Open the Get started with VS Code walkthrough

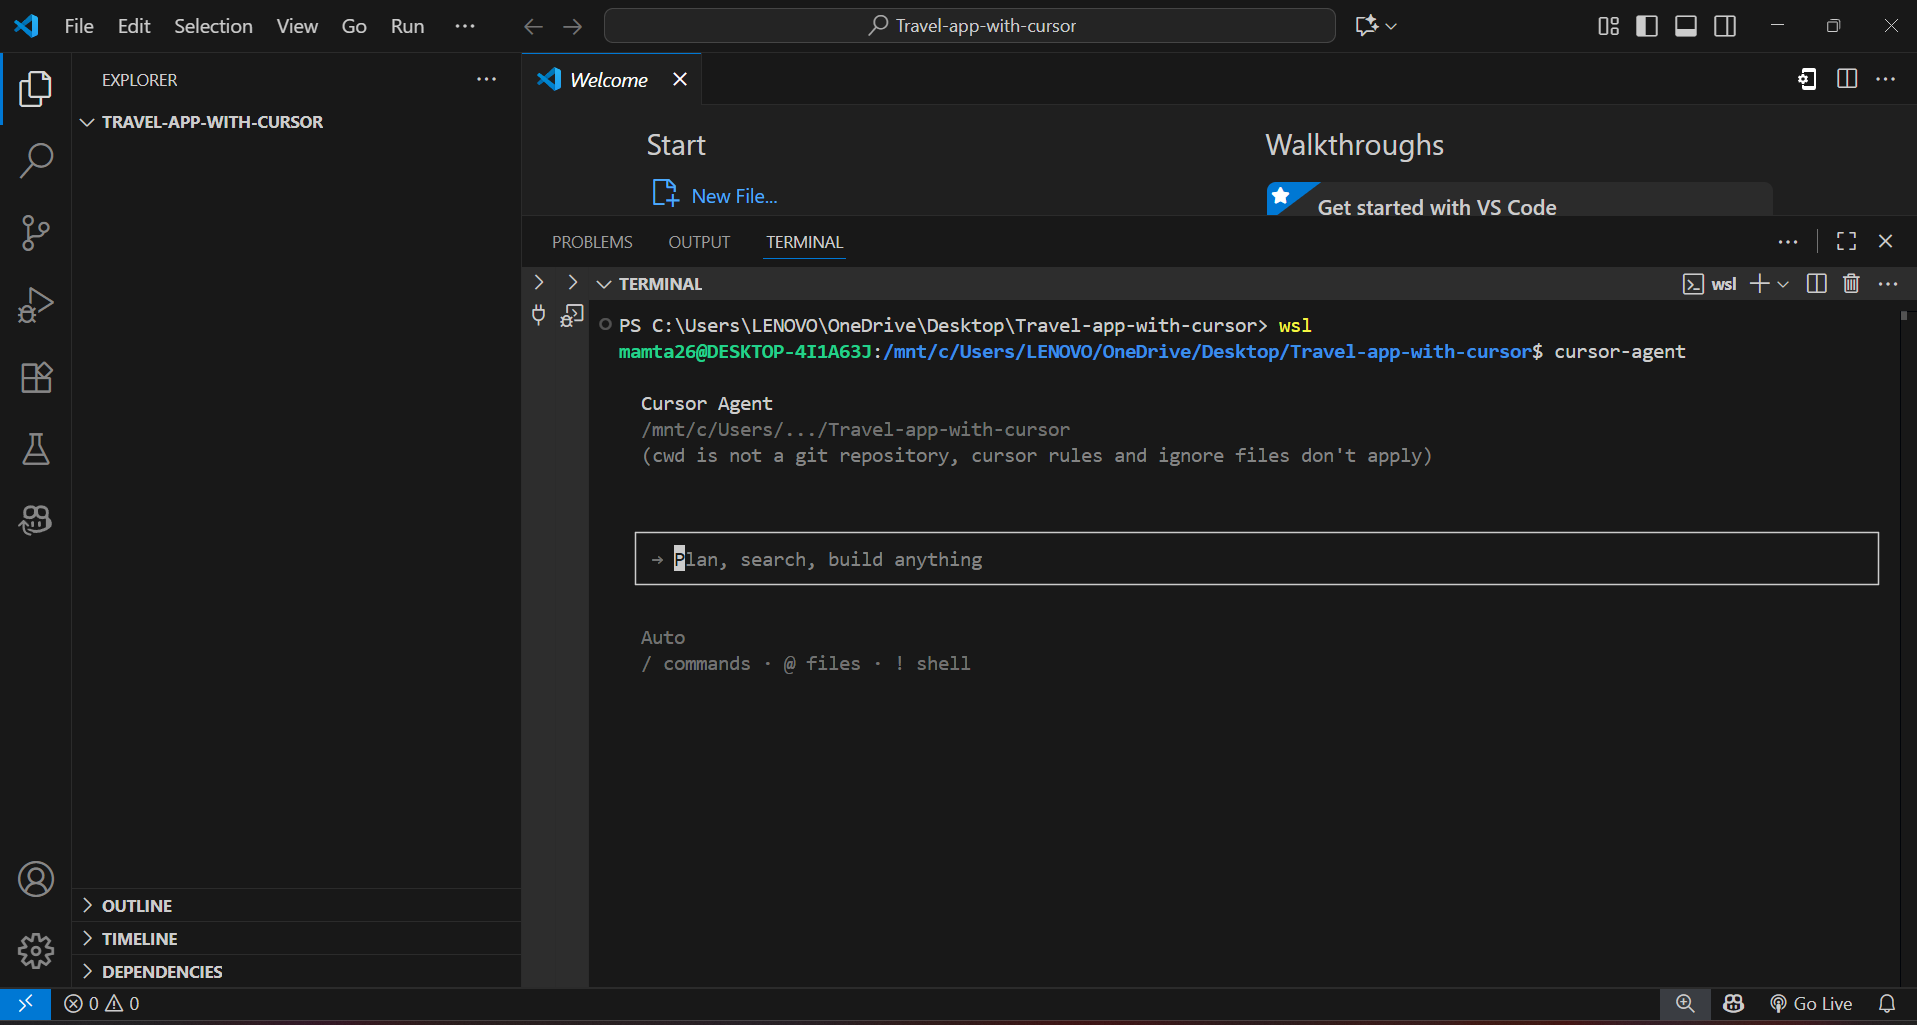click(x=1436, y=207)
